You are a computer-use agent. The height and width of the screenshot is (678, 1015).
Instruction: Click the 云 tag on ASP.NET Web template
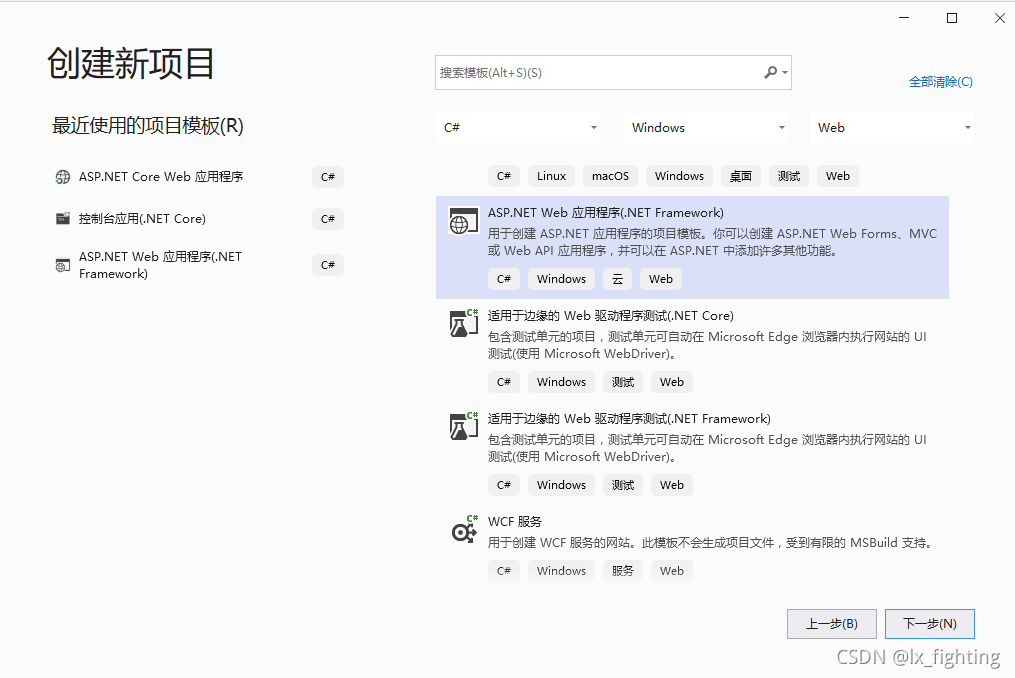[618, 279]
